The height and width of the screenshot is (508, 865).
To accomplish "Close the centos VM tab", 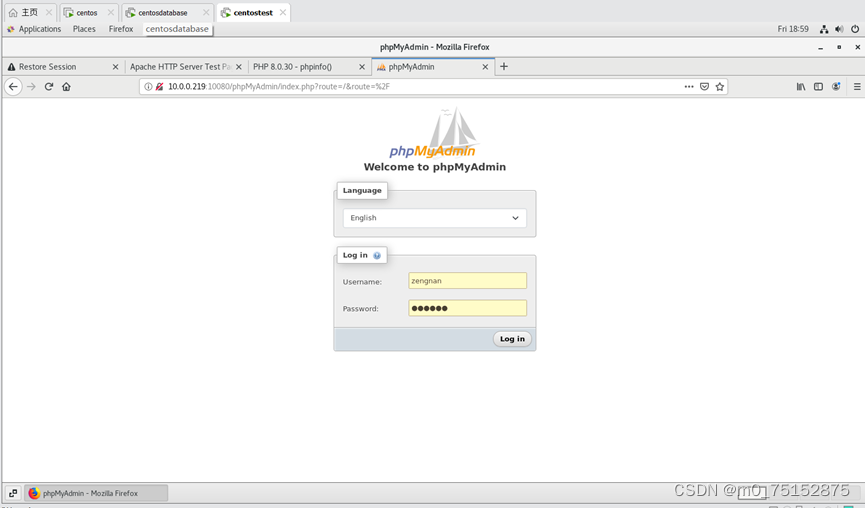I will coord(111,12).
